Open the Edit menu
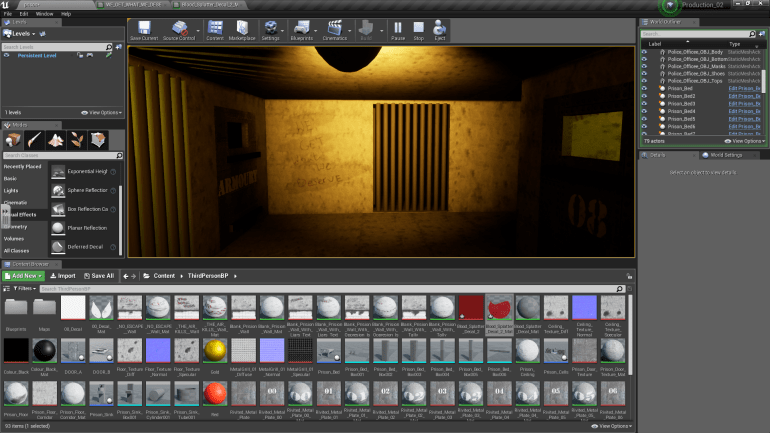Viewport: 770px width, 433px height. coord(24,14)
